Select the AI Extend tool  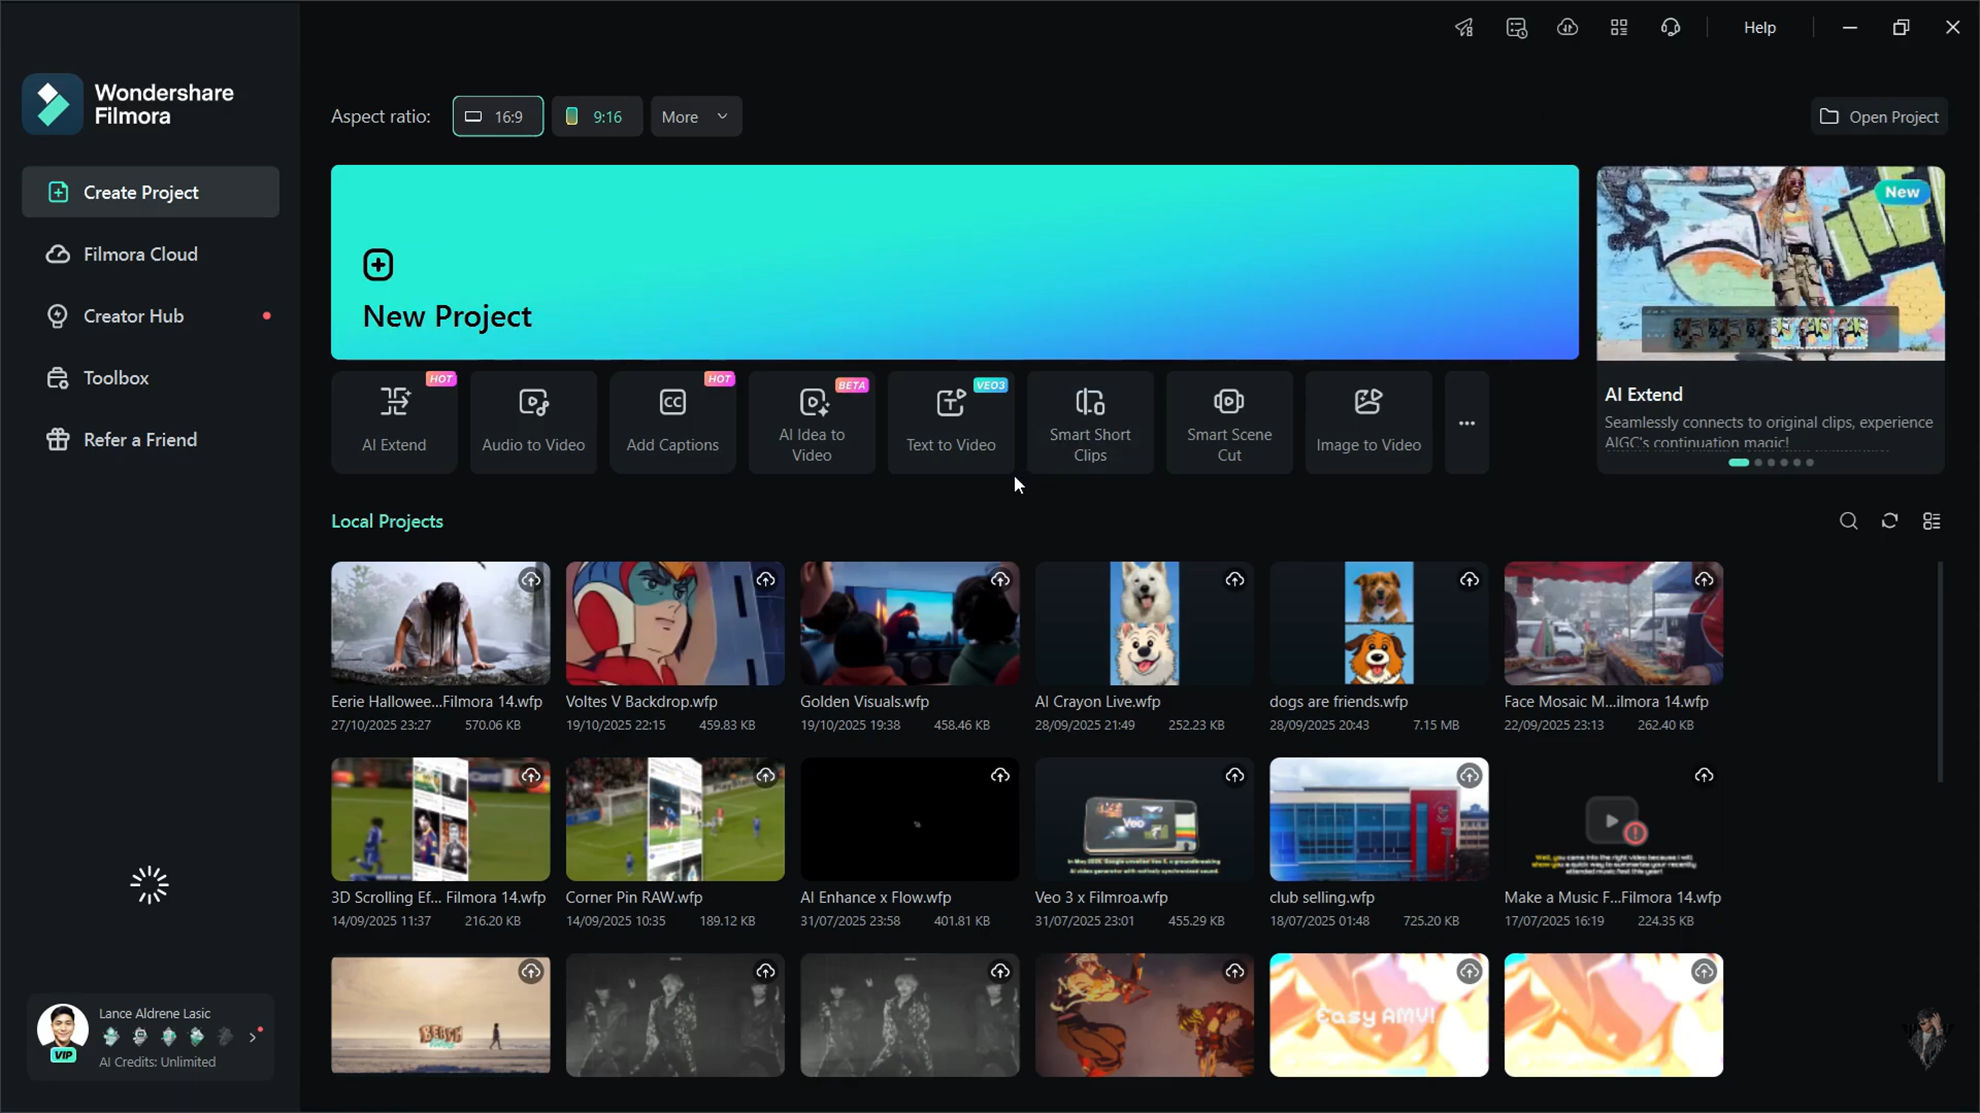tap(394, 421)
